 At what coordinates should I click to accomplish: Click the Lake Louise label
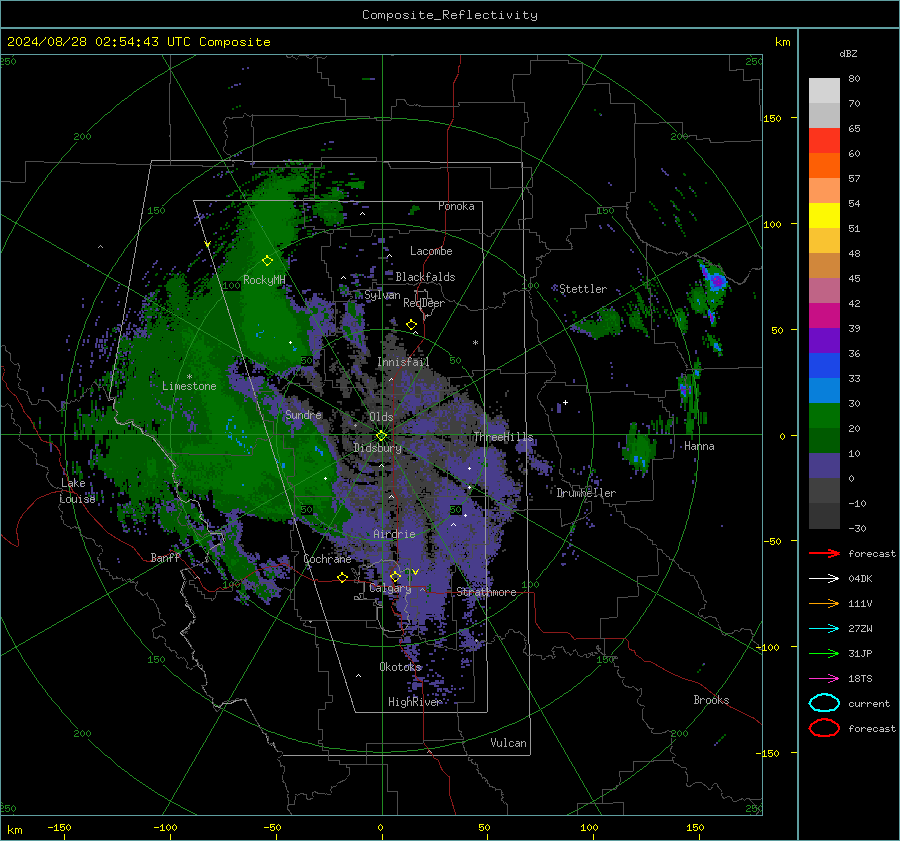[77, 491]
